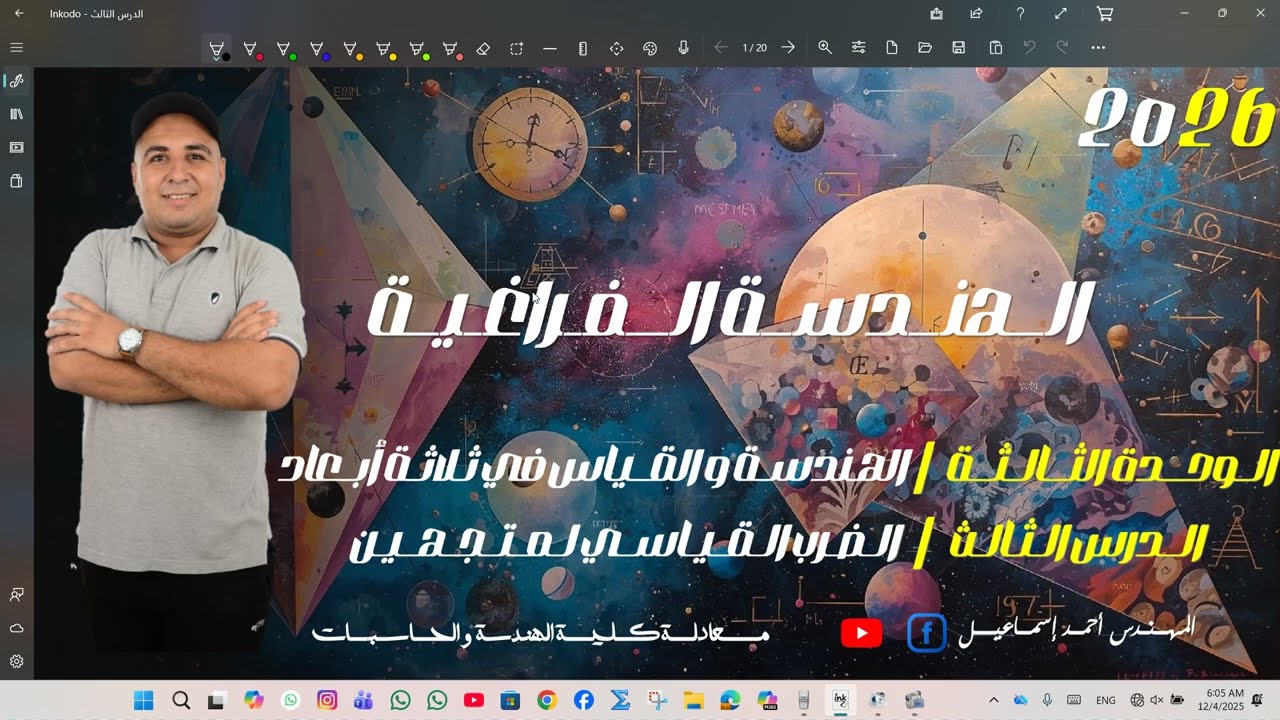Open YouTube app on taskbar
This screenshot has width=1280, height=720.
[474, 700]
